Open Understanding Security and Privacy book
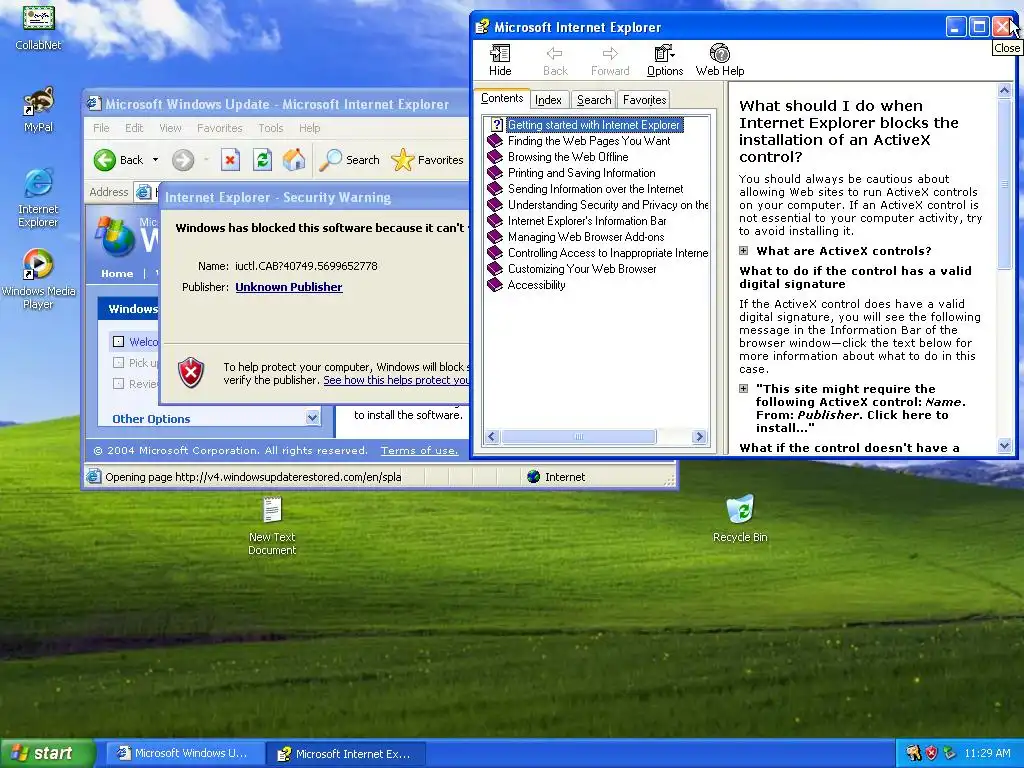 coord(598,205)
